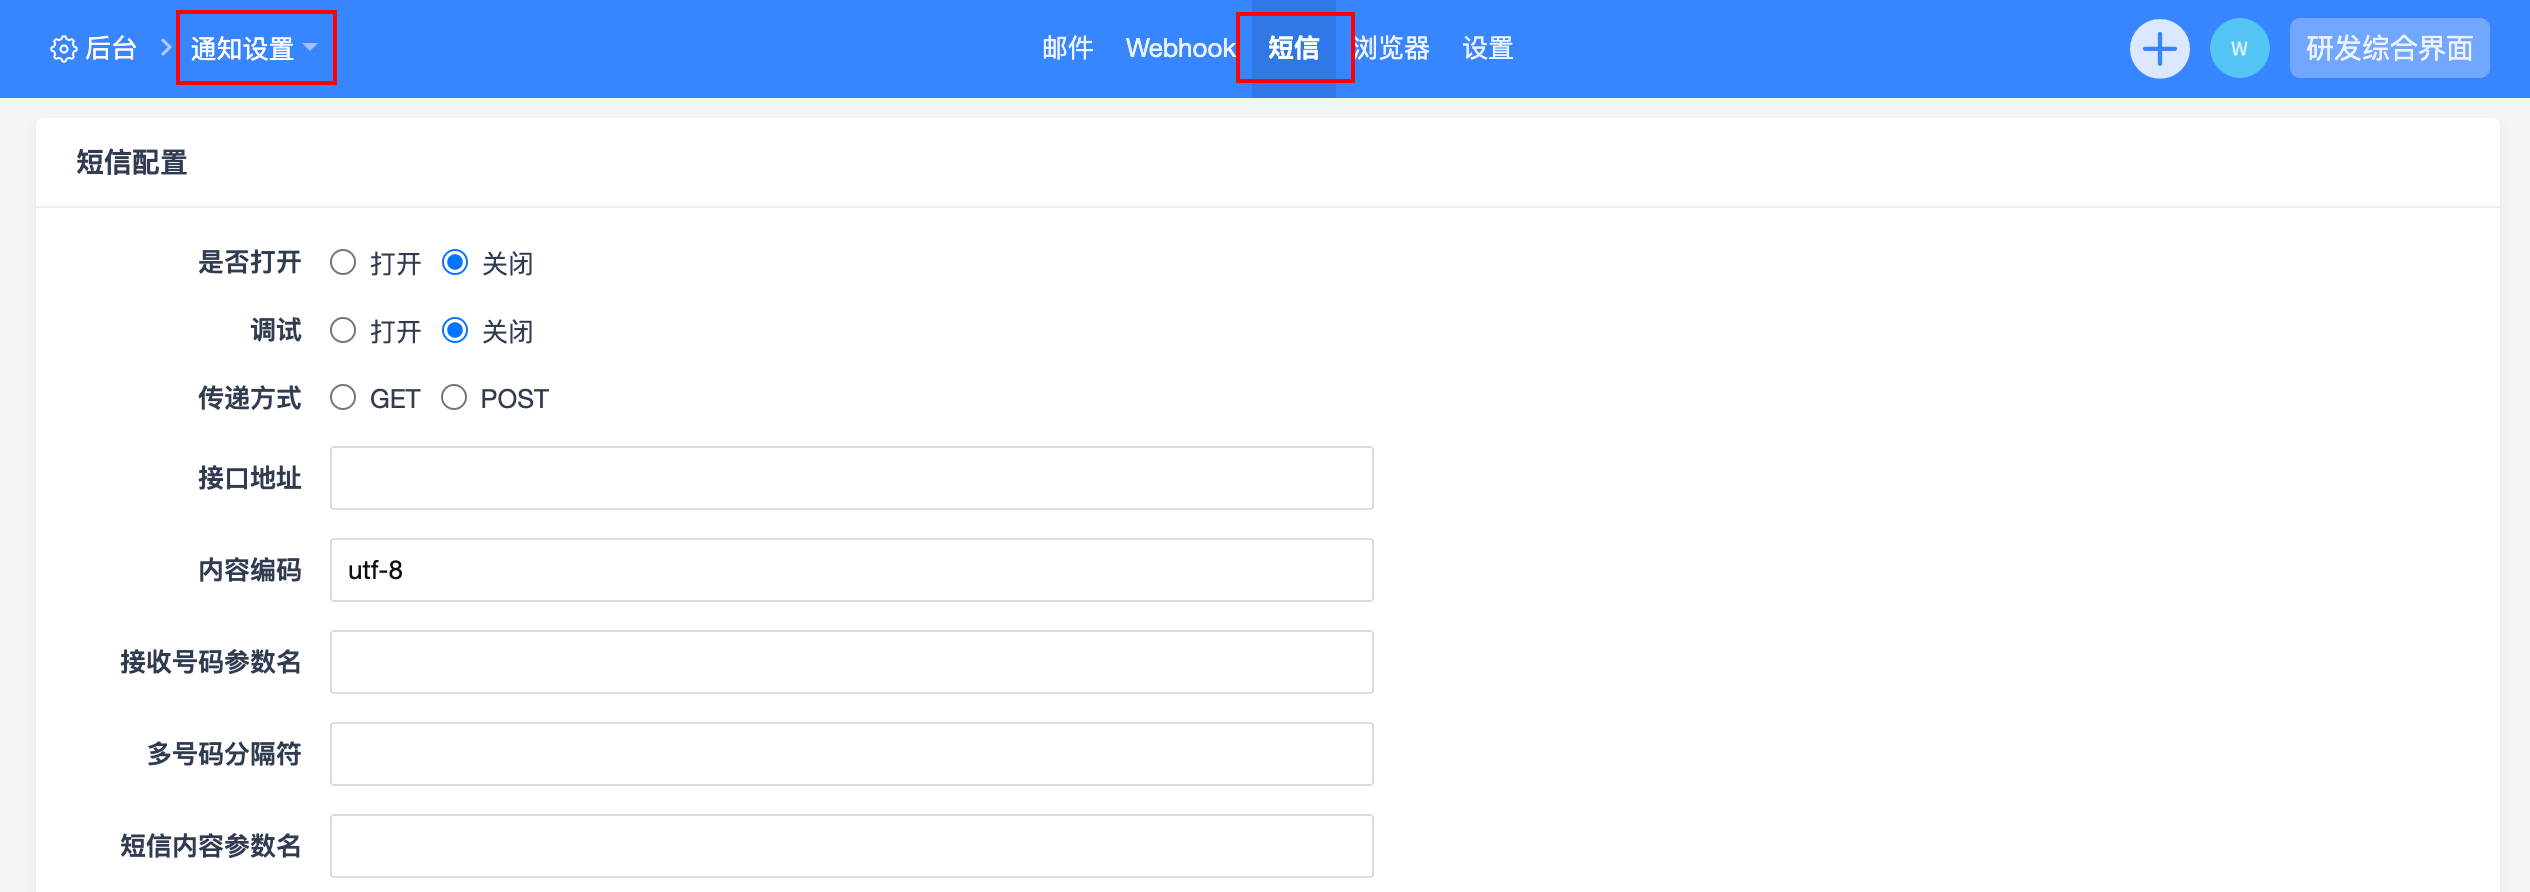The height and width of the screenshot is (892, 2530).
Task: Click the plus quick-create icon
Action: click(2159, 48)
